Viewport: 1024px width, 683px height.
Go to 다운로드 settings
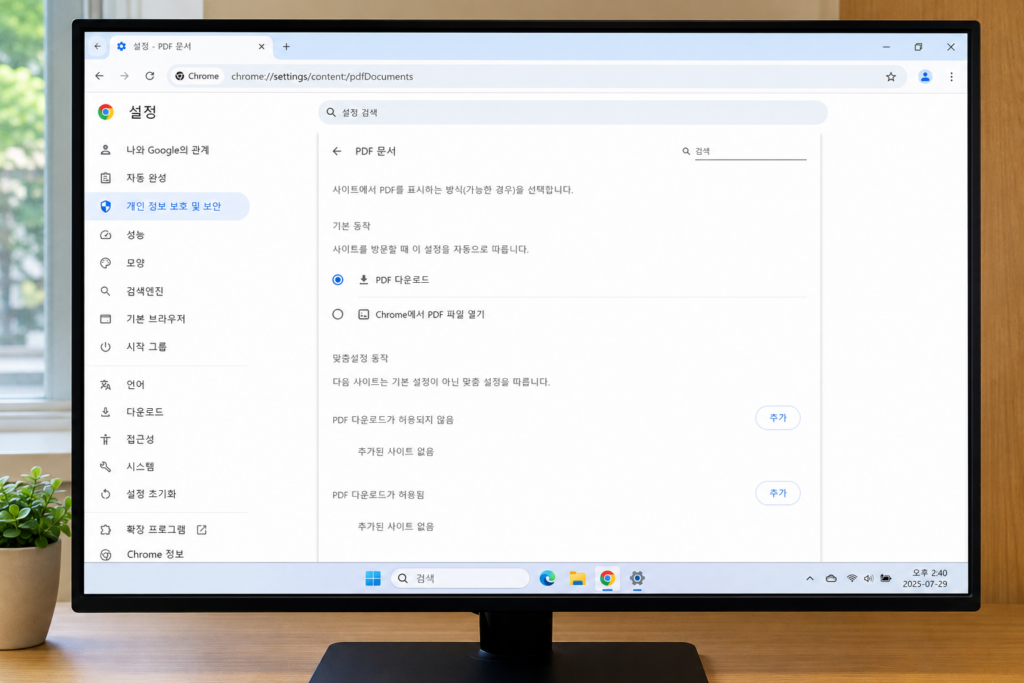pyautogui.click(x=168, y=412)
